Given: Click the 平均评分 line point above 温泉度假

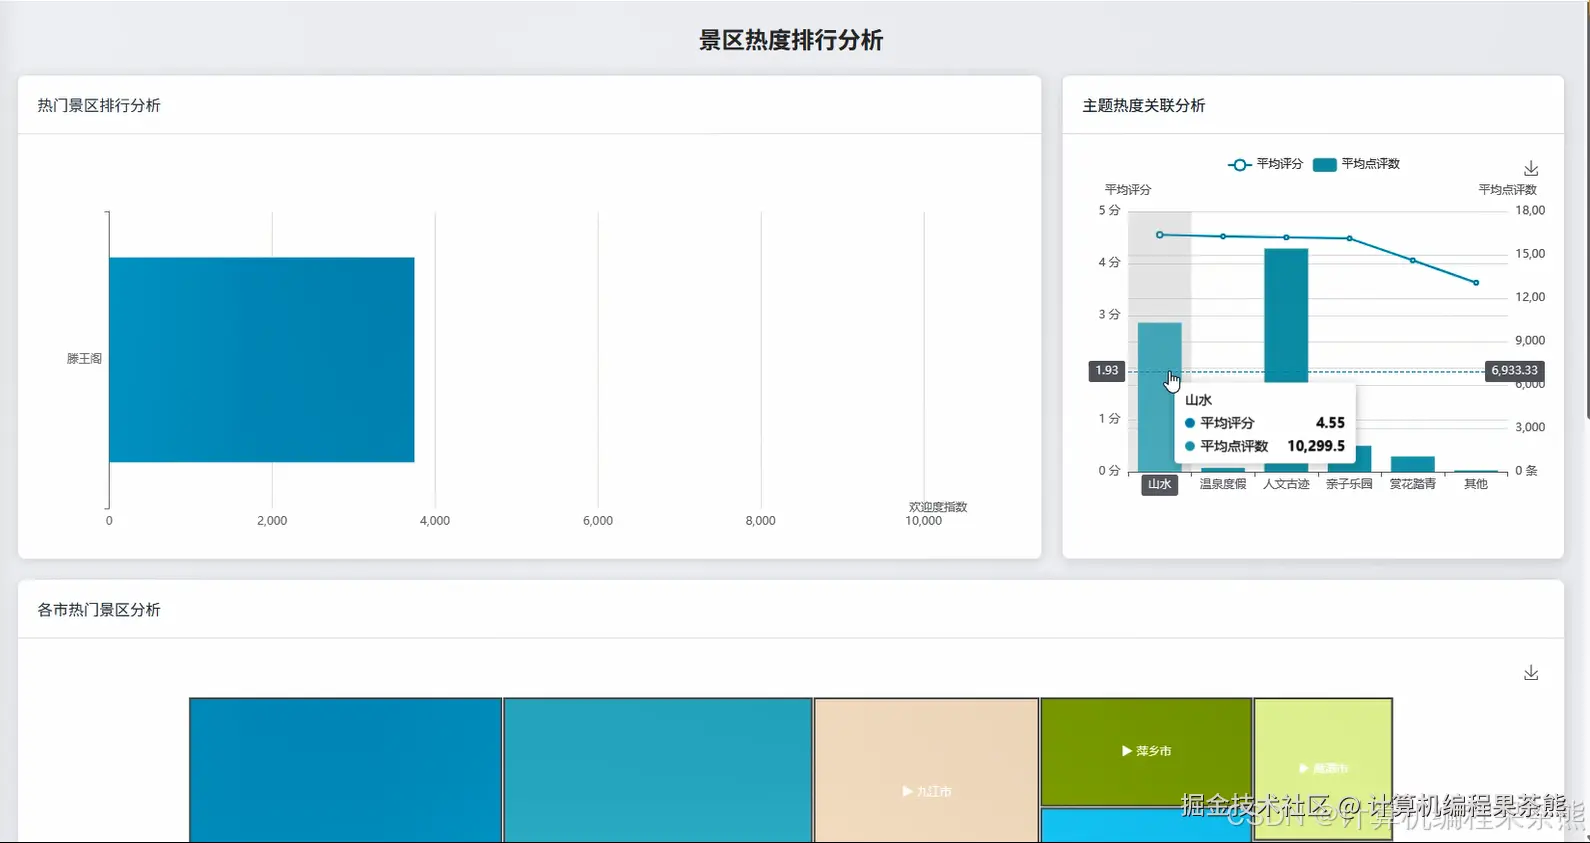Looking at the screenshot, I should [x=1223, y=236].
